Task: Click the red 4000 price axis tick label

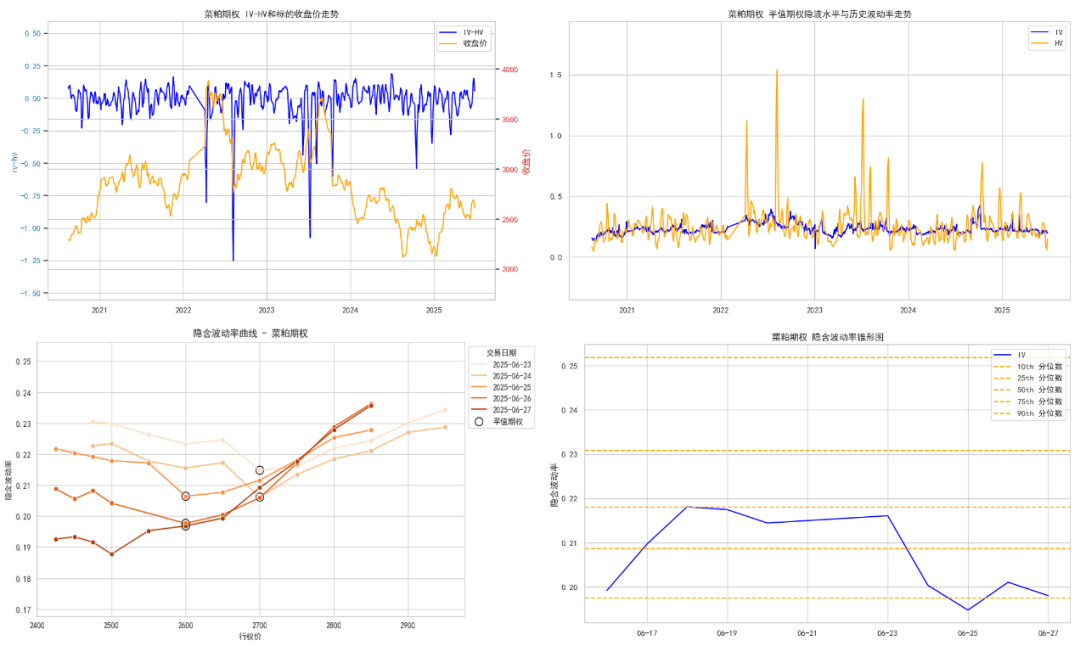Action: click(x=510, y=70)
